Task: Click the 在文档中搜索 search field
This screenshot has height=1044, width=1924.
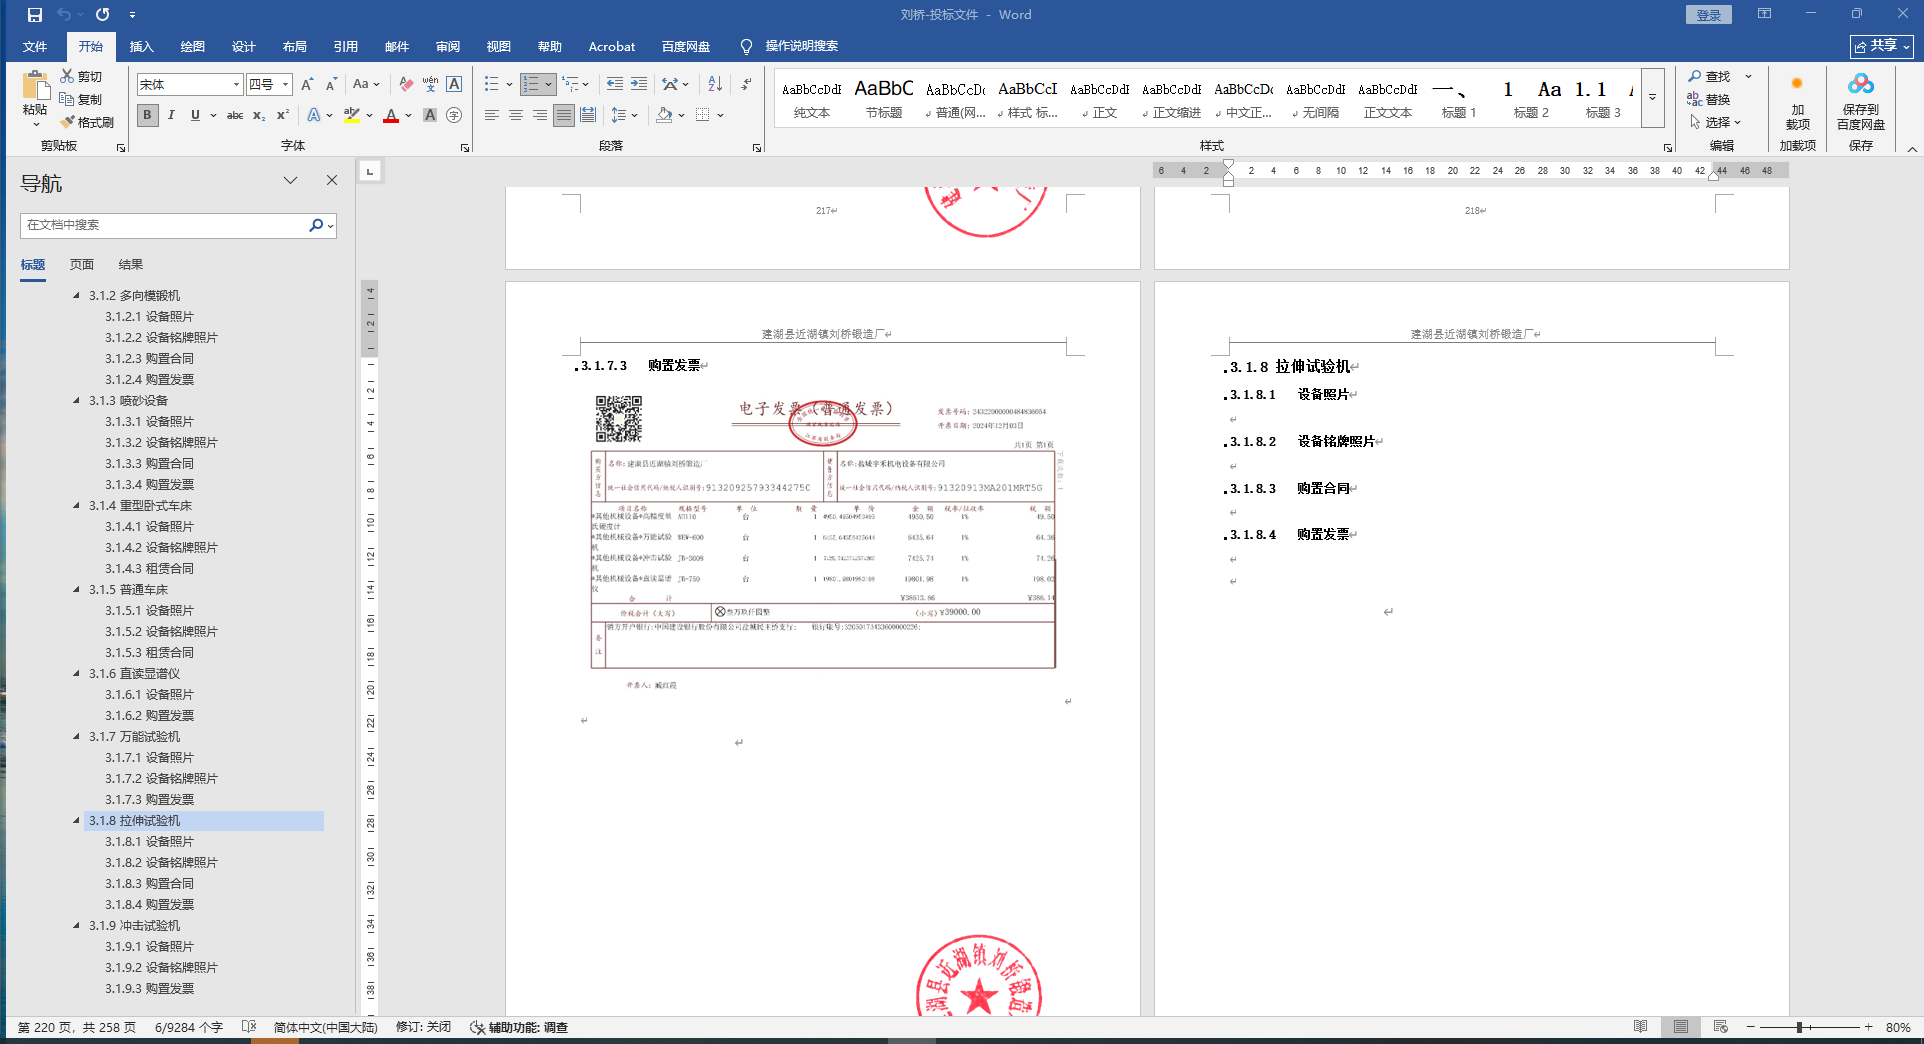Action: (x=164, y=226)
